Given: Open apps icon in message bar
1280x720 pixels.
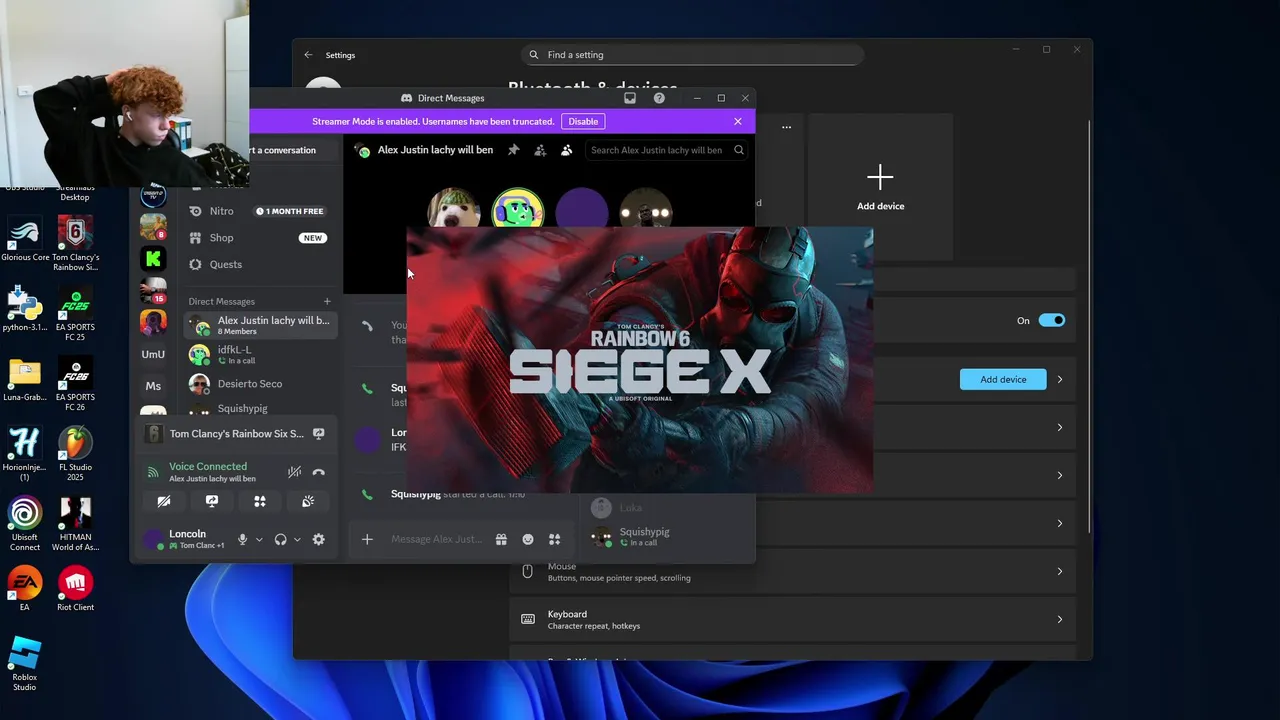Looking at the screenshot, I should 555,539.
